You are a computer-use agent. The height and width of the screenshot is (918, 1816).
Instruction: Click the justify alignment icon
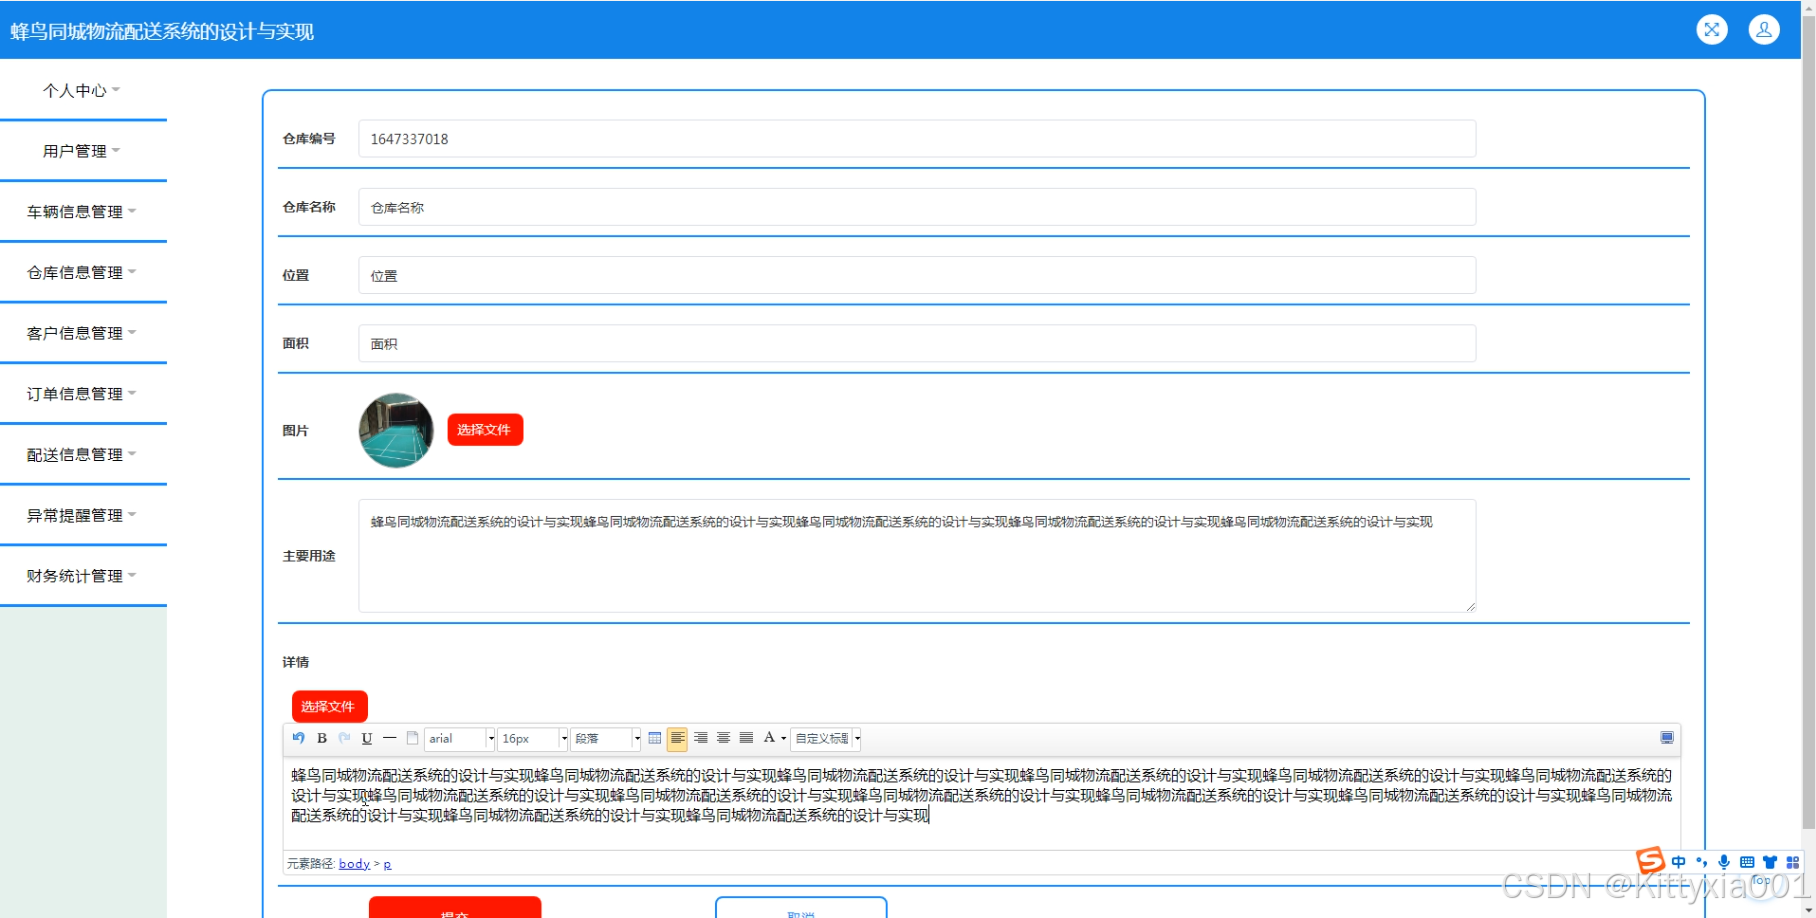(746, 738)
